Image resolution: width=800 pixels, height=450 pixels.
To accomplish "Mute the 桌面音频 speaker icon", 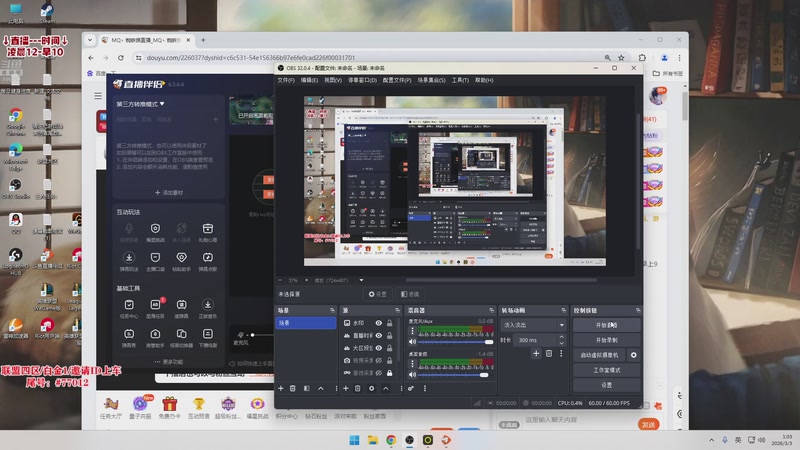I will (412, 374).
